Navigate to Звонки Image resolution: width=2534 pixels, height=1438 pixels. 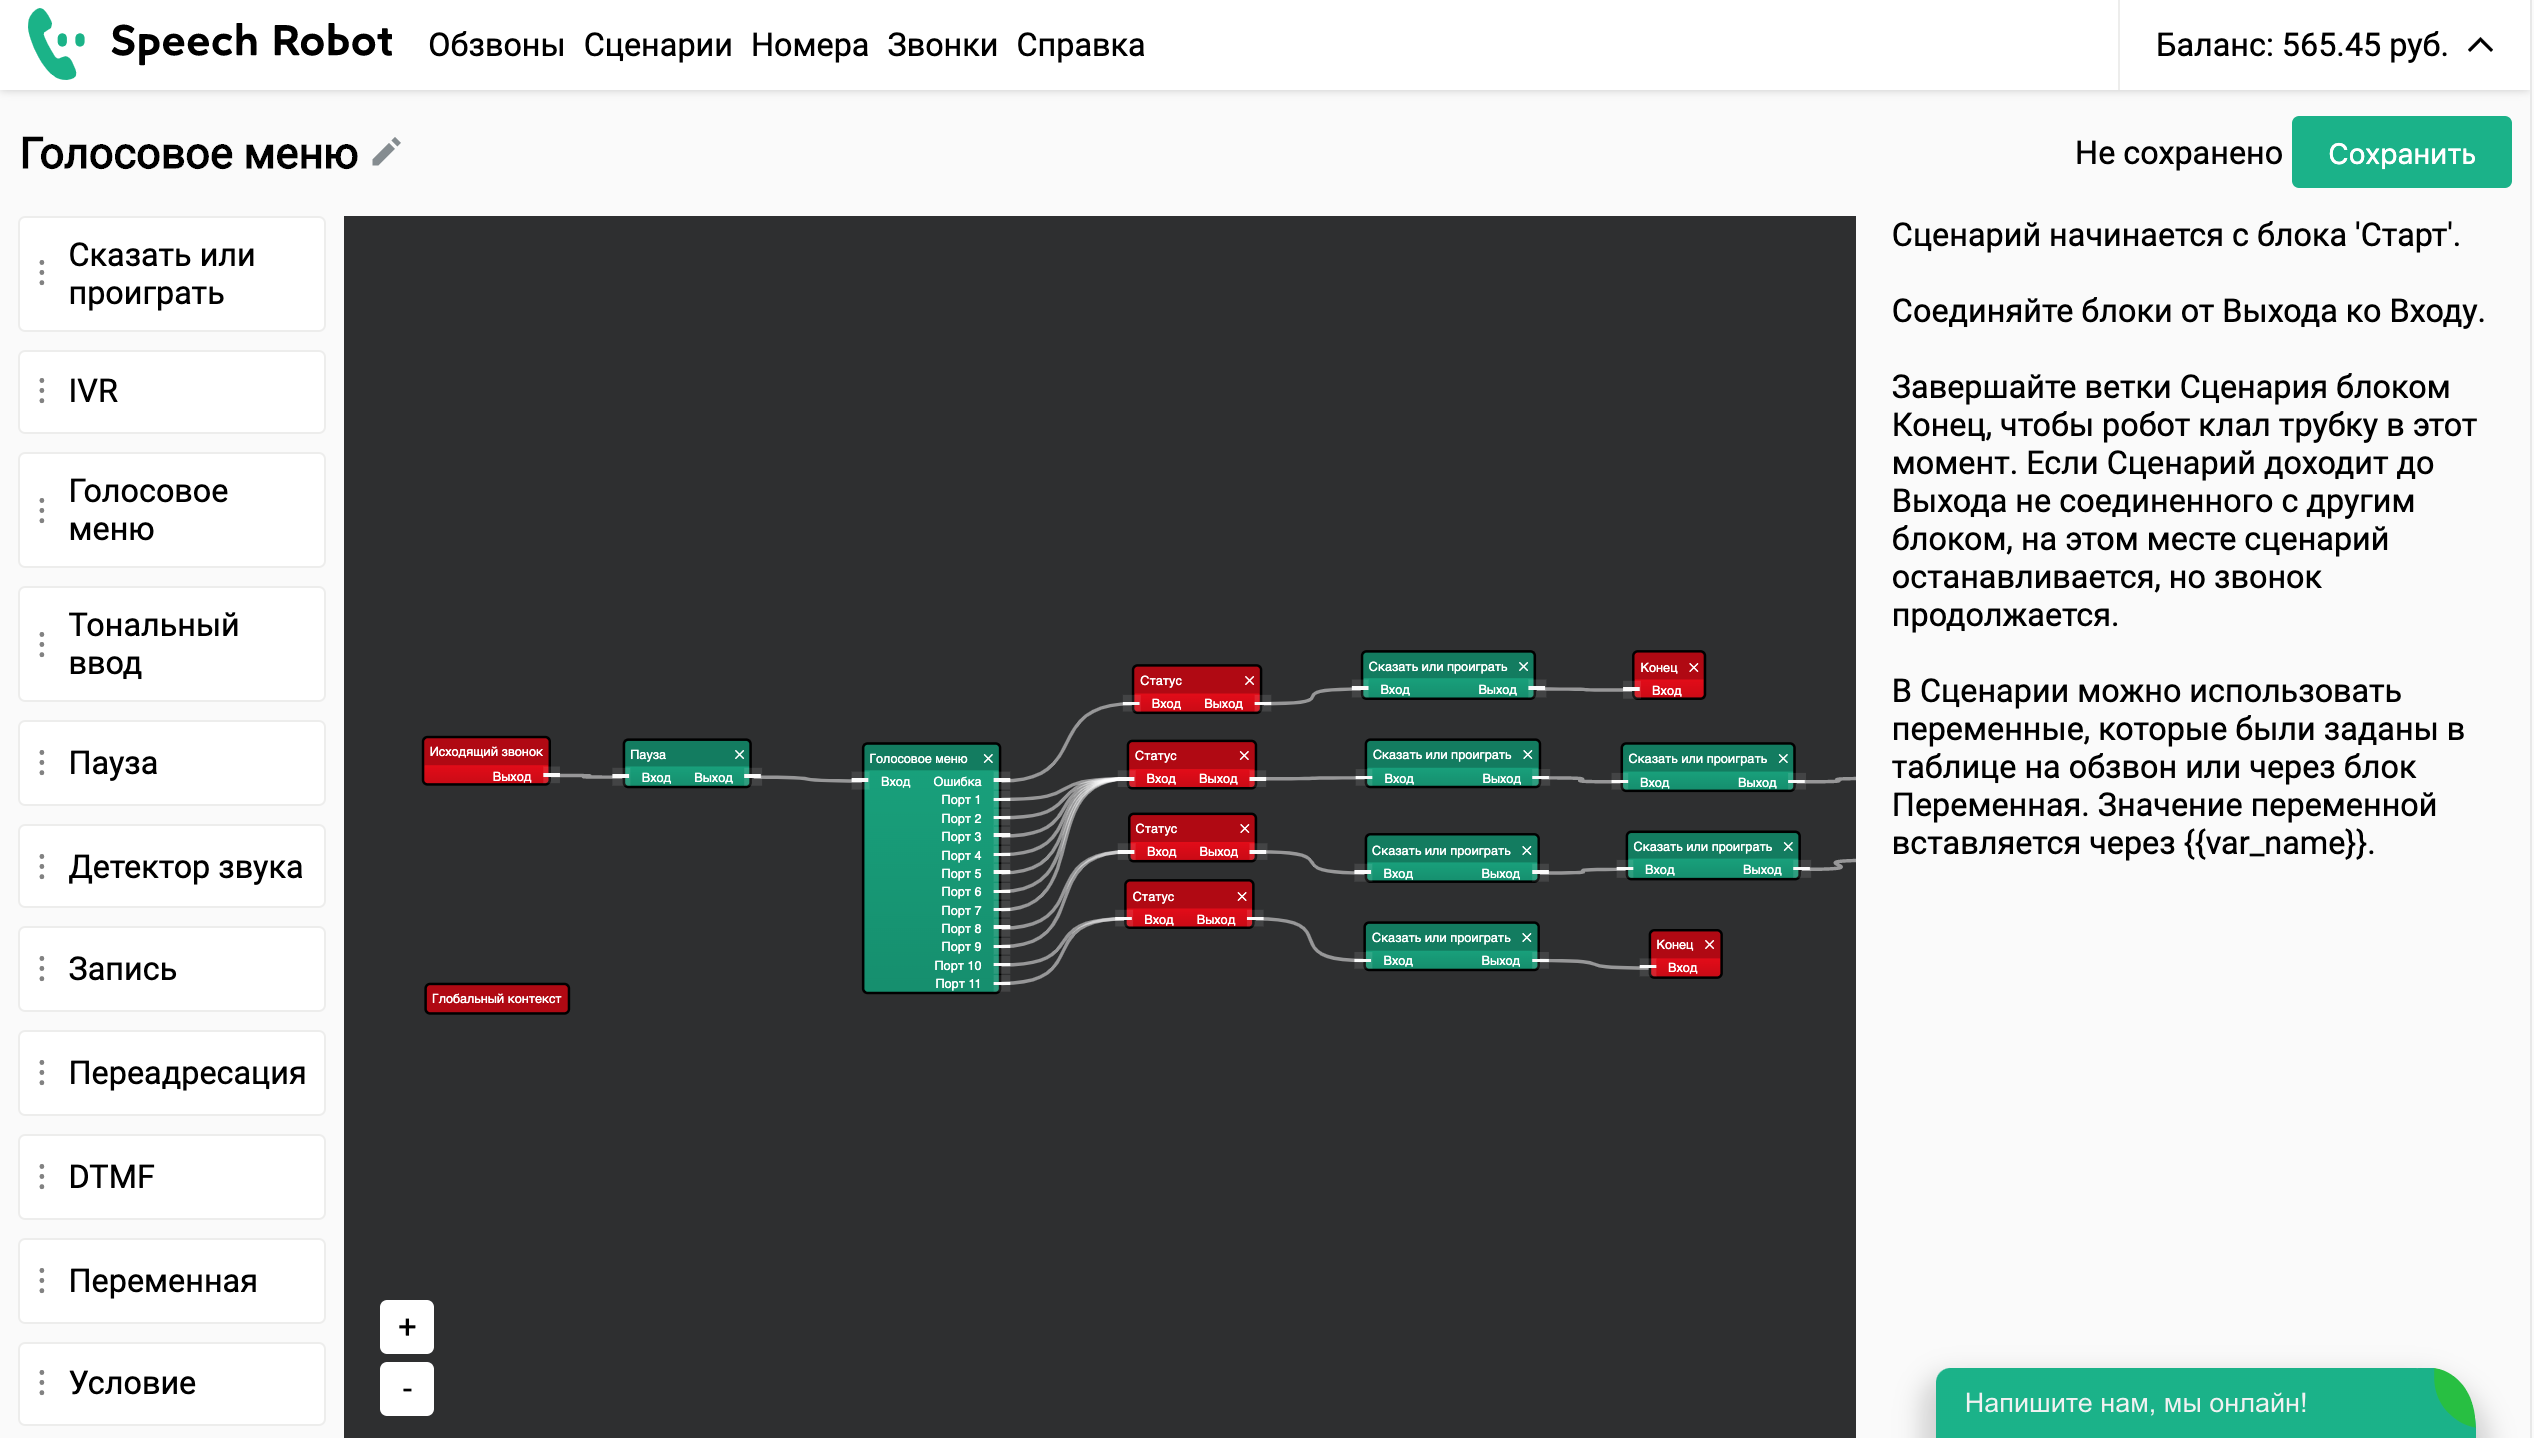point(942,45)
